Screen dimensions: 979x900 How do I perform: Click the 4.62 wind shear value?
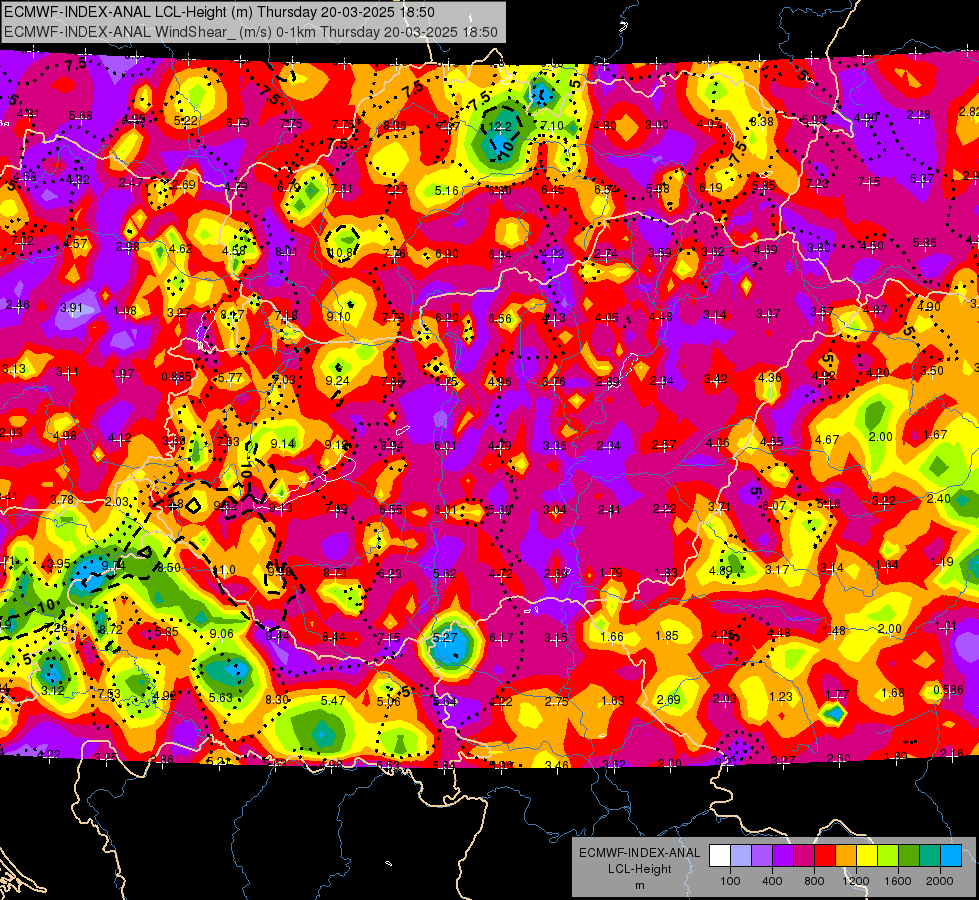pyautogui.click(x=181, y=249)
